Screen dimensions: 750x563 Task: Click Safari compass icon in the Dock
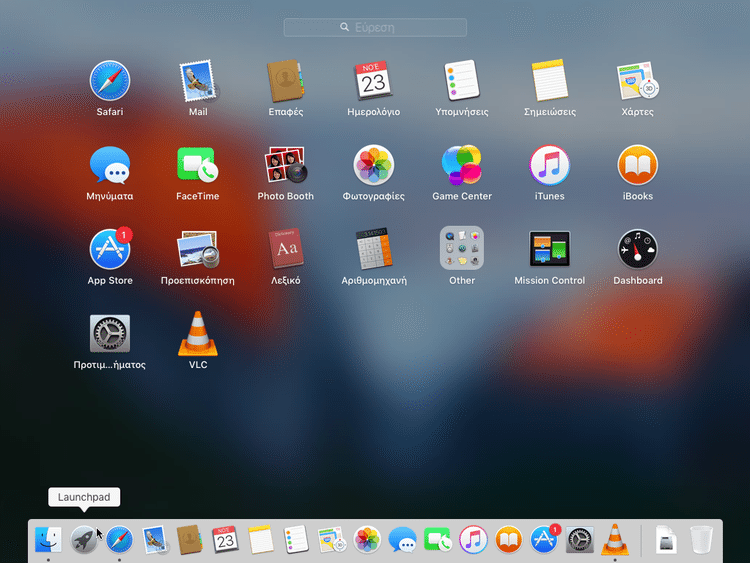pyautogui.click(x=119, y=539)
